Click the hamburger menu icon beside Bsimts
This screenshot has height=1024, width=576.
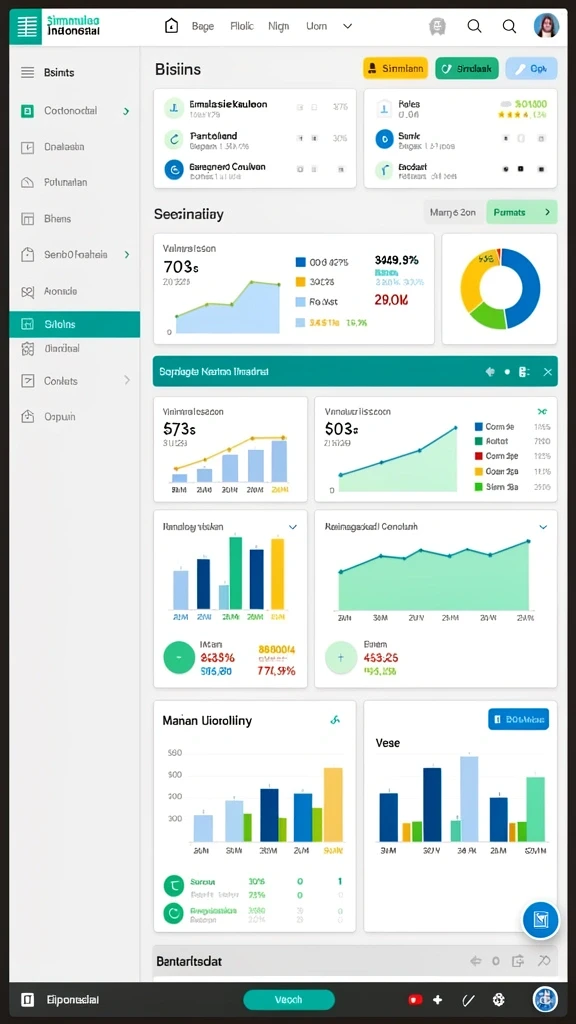(27, 72)
